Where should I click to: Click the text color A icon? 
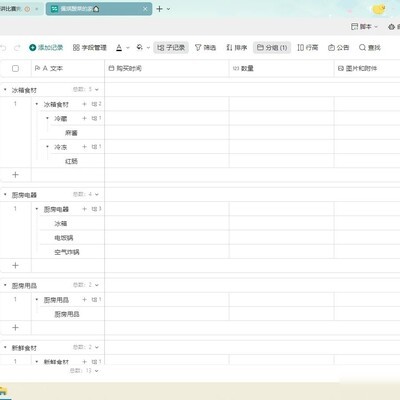coord(119,48)
